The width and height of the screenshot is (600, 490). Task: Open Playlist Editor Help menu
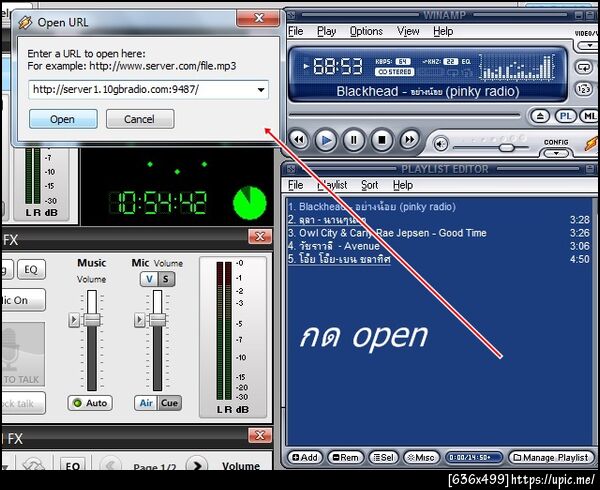tap(403, 185)
